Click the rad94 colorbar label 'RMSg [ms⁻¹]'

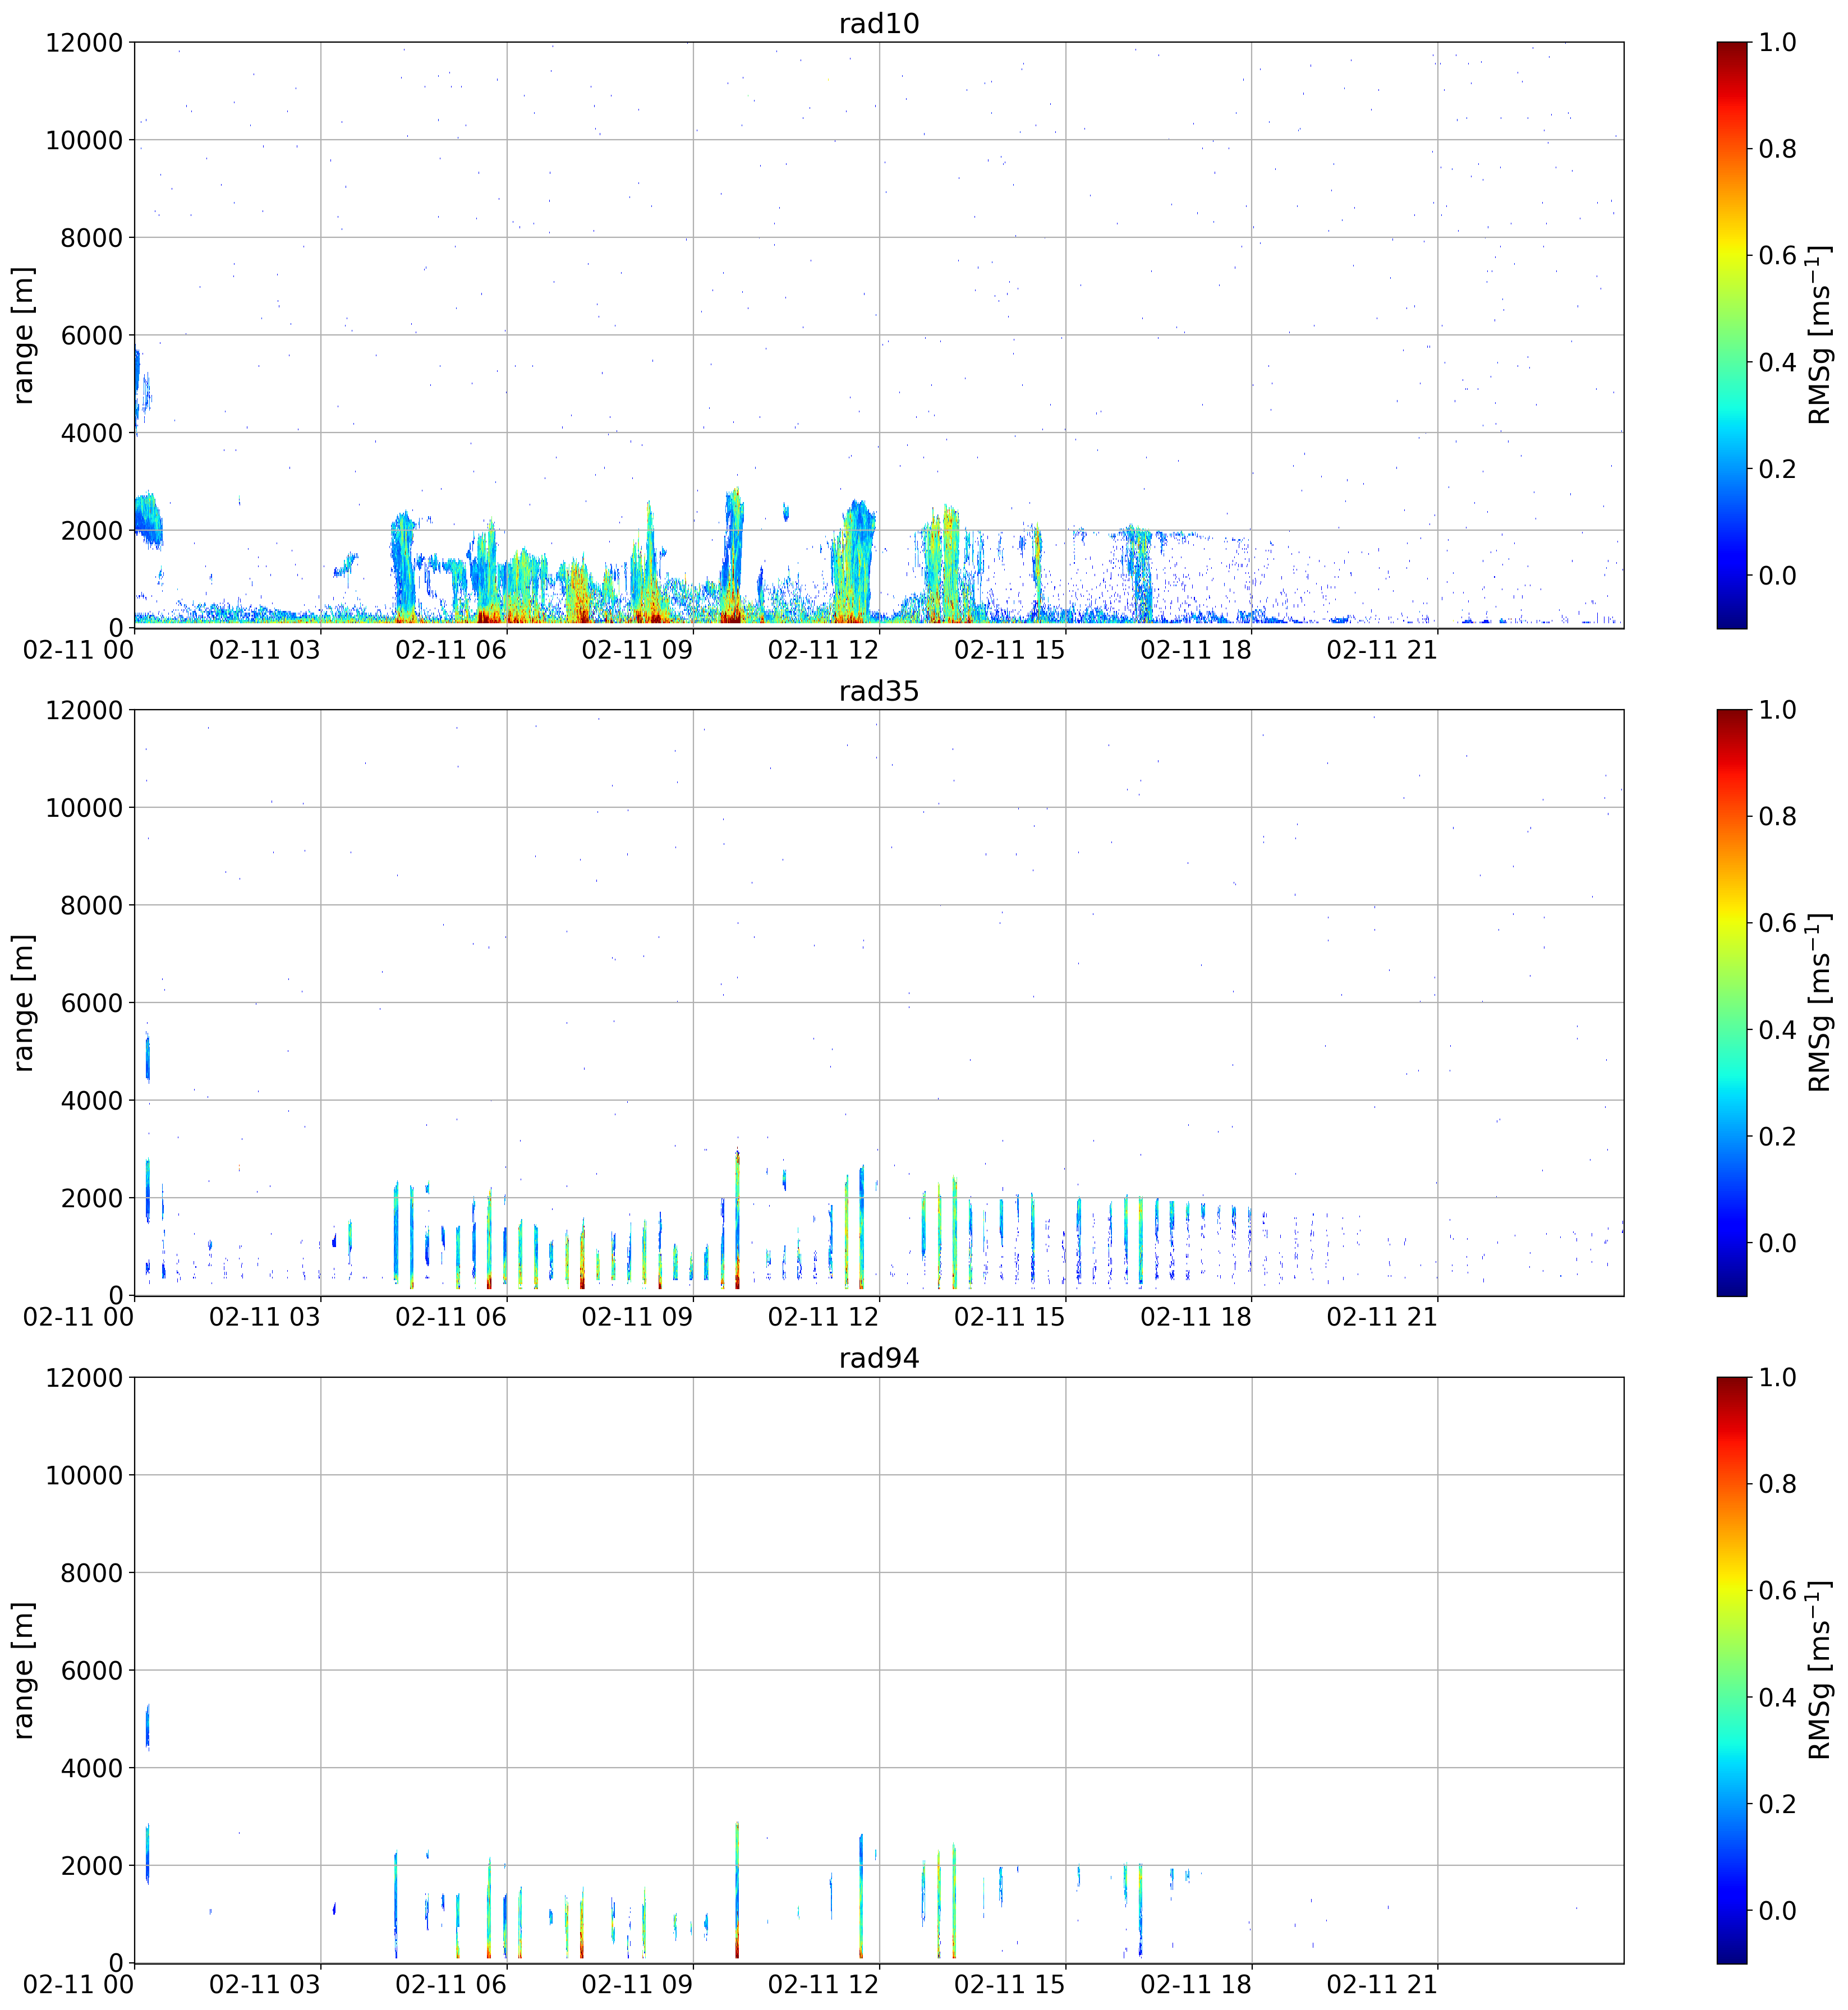click(x=1820, y=1670)
